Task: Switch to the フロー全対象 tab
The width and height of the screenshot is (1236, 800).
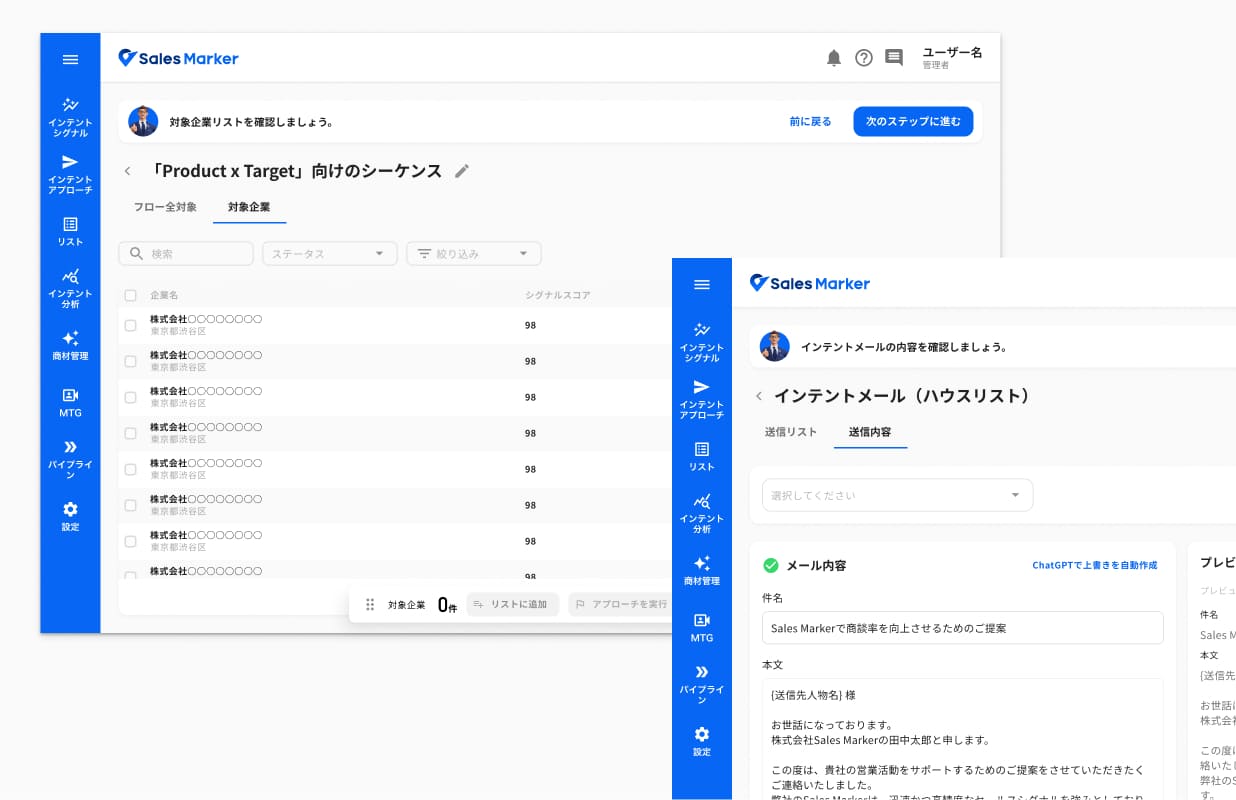Action: click(x=165, y=207)
